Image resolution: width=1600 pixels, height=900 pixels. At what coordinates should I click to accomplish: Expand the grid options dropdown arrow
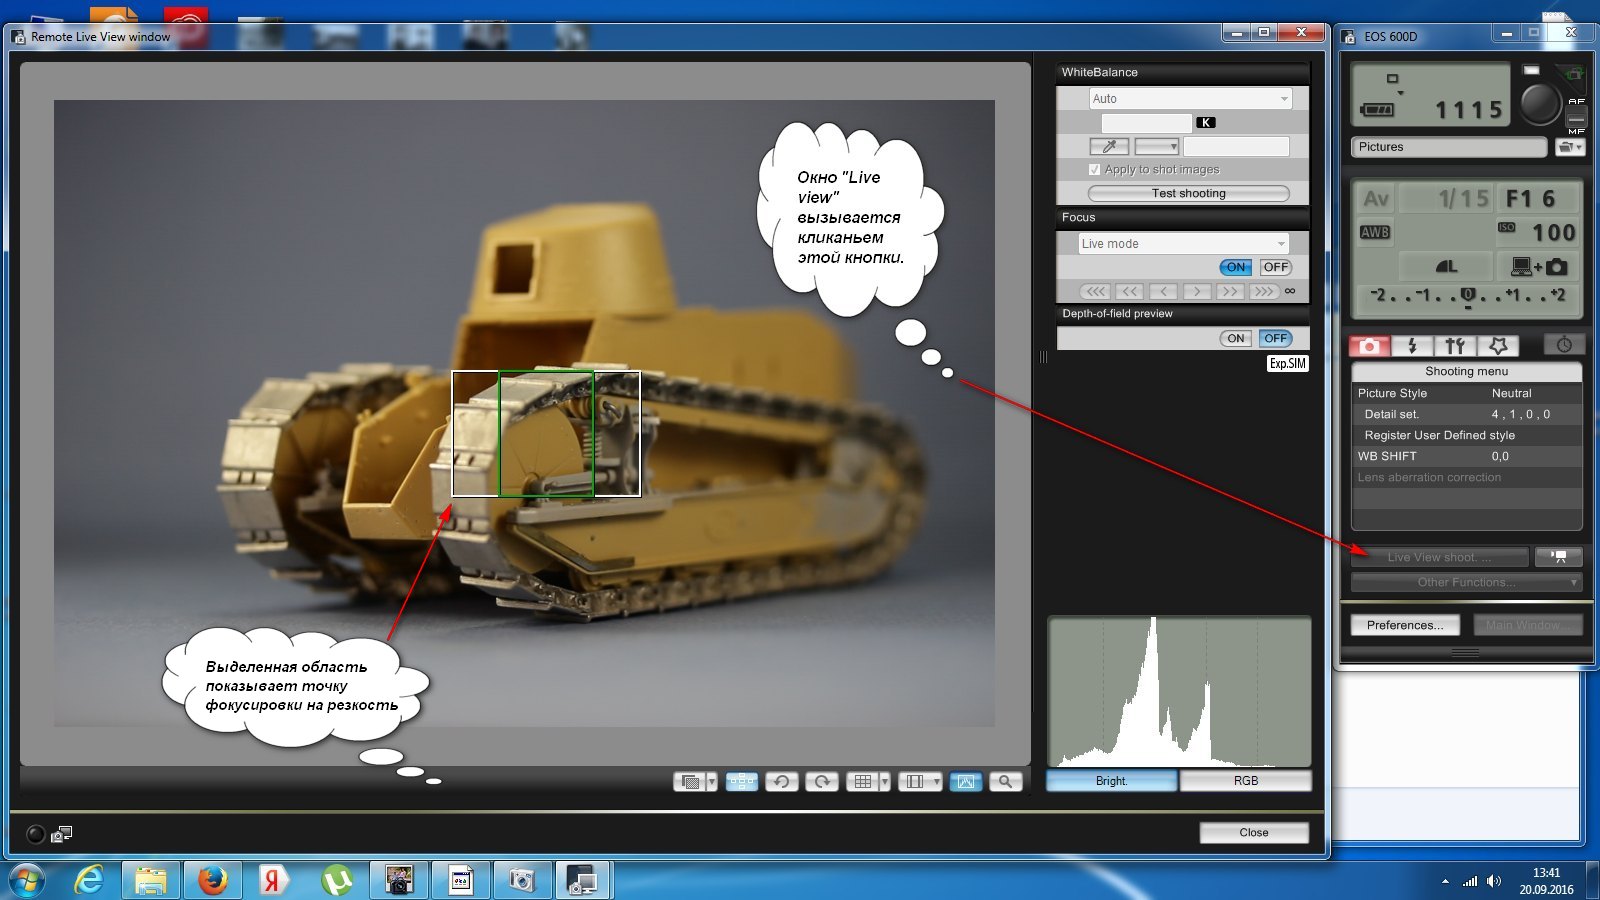885,781
